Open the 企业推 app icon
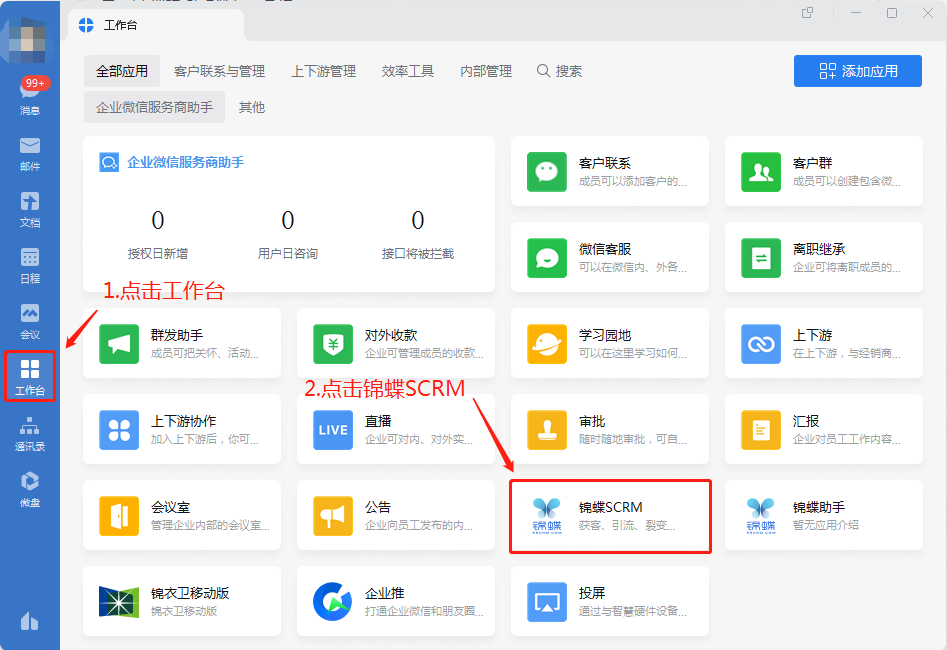 [333, 602]
